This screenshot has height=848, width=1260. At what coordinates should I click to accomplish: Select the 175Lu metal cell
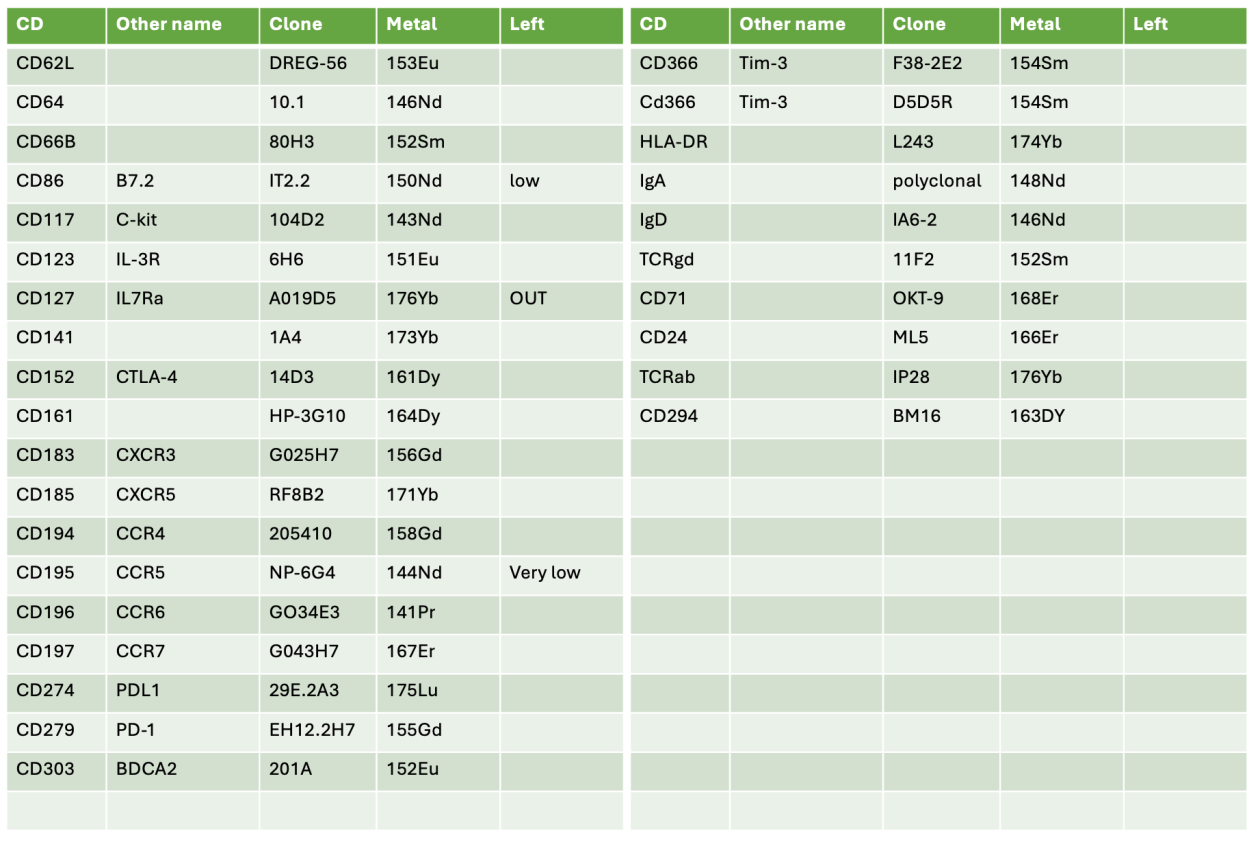click(x=412, y=690)
